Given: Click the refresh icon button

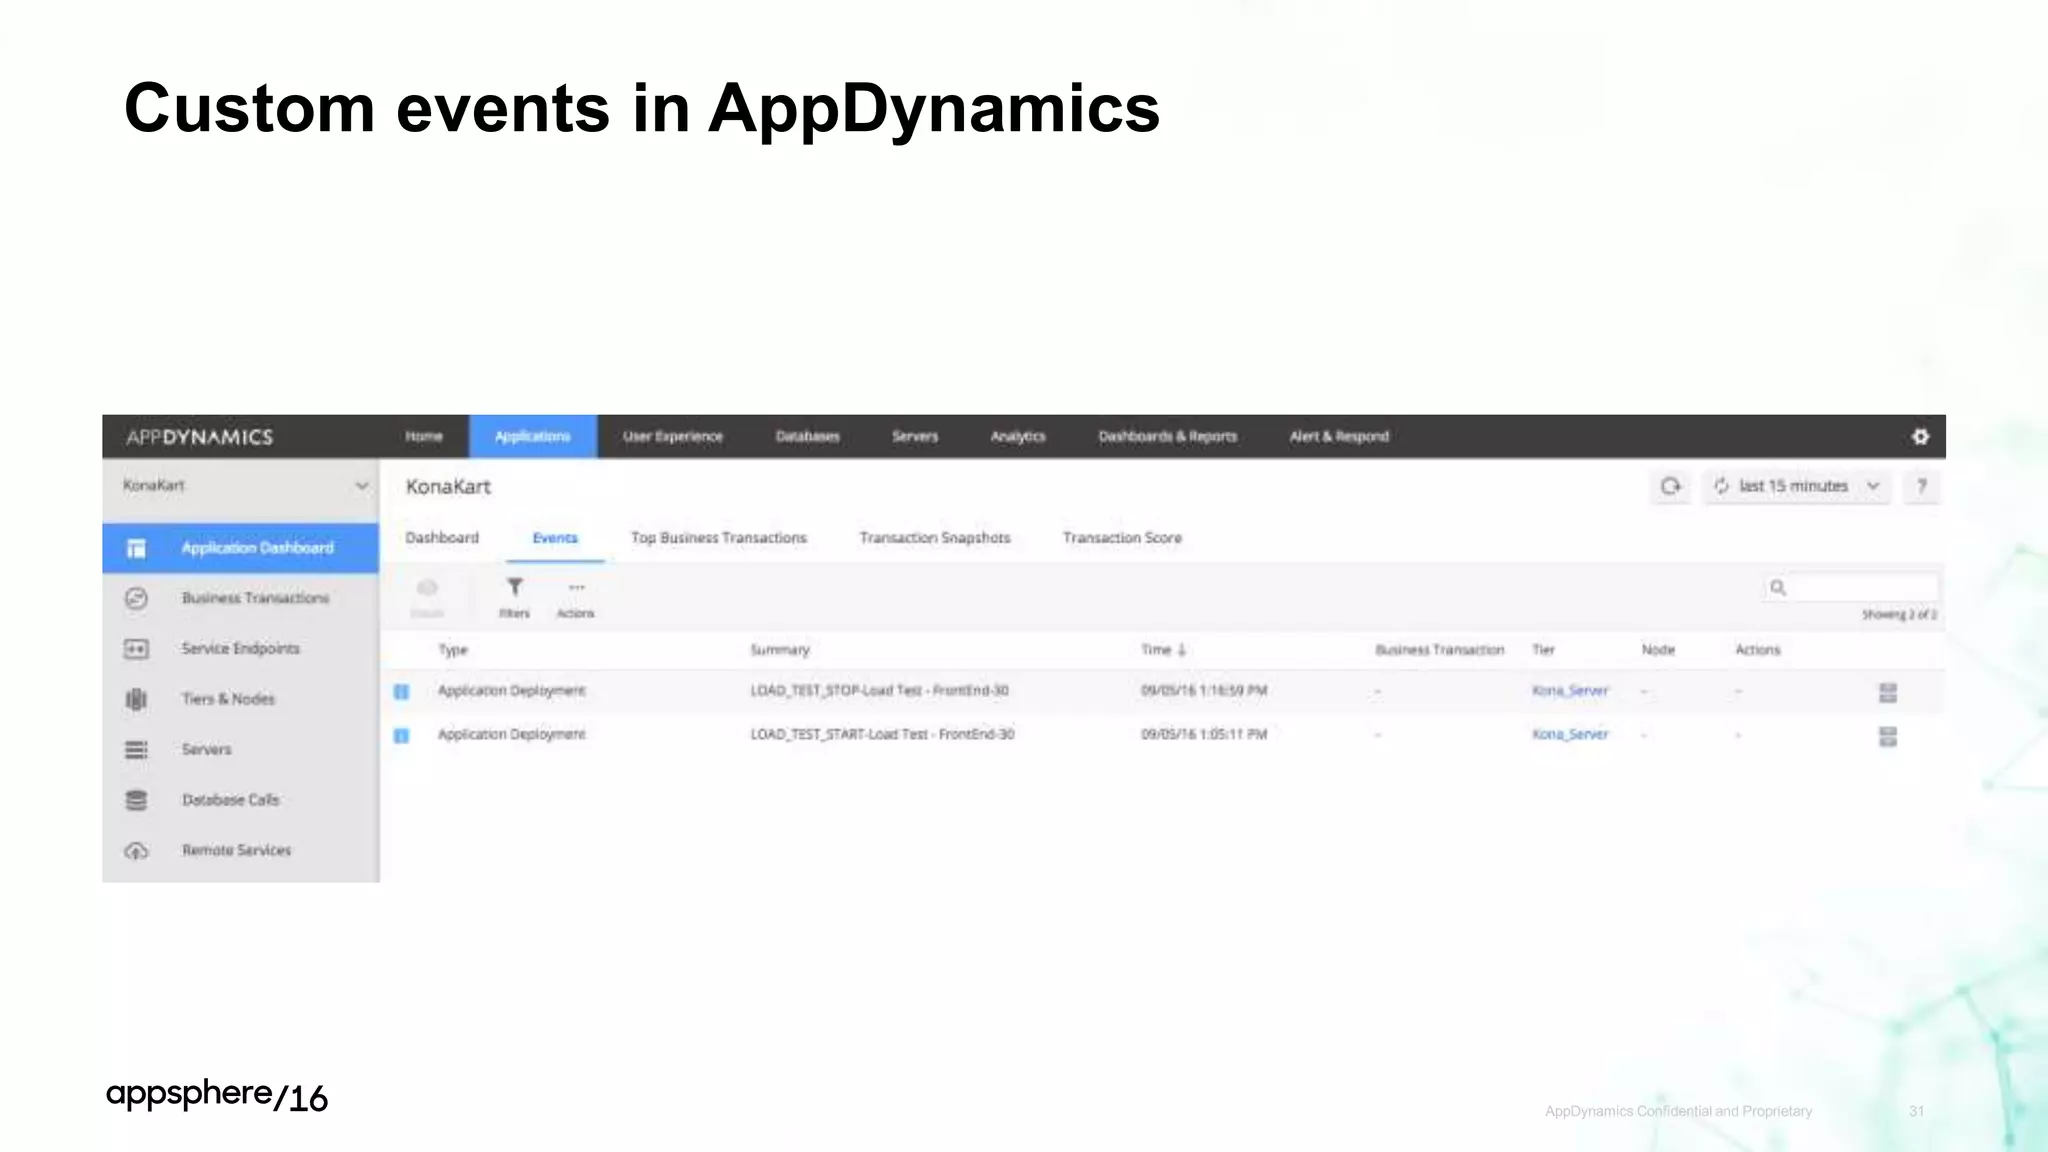Looking at the screenshot, I should (1670, 486).
